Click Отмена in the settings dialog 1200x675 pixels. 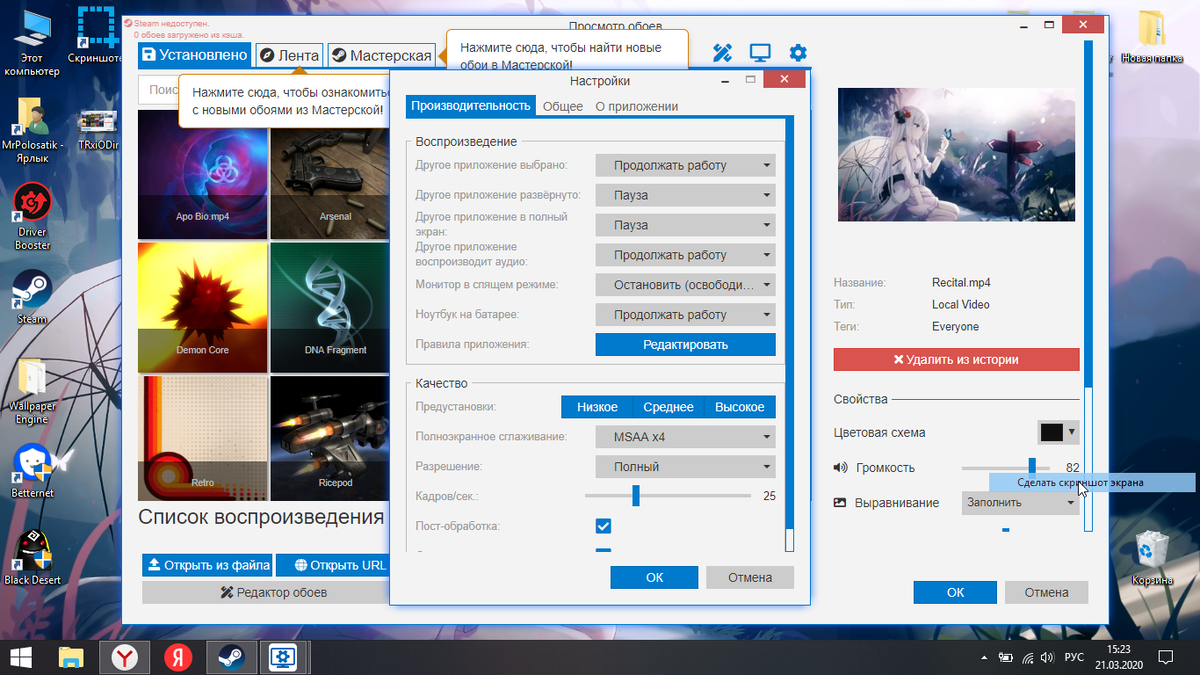[x=750, y=577]
